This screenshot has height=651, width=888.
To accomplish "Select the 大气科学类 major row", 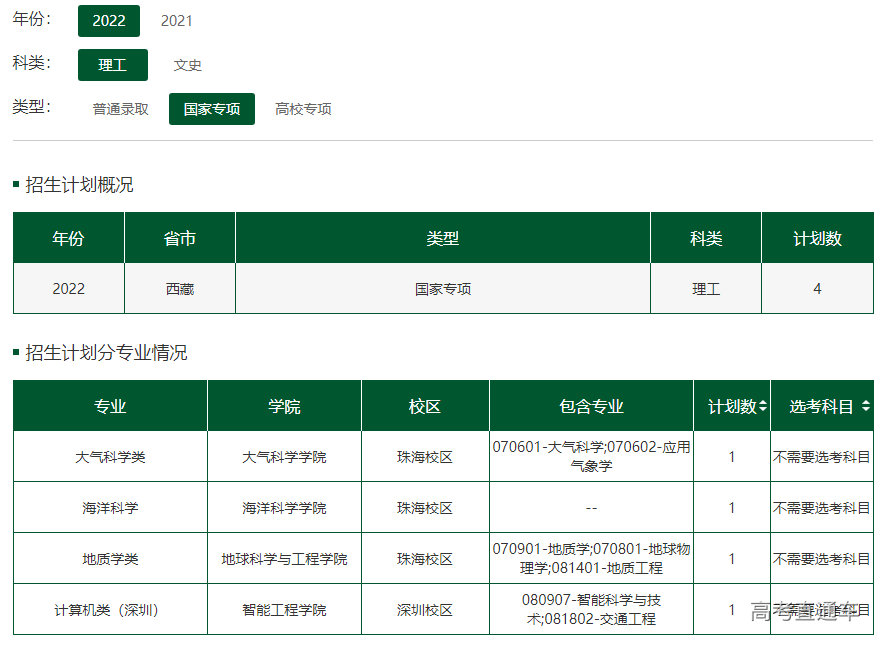I will click(110, 457).
